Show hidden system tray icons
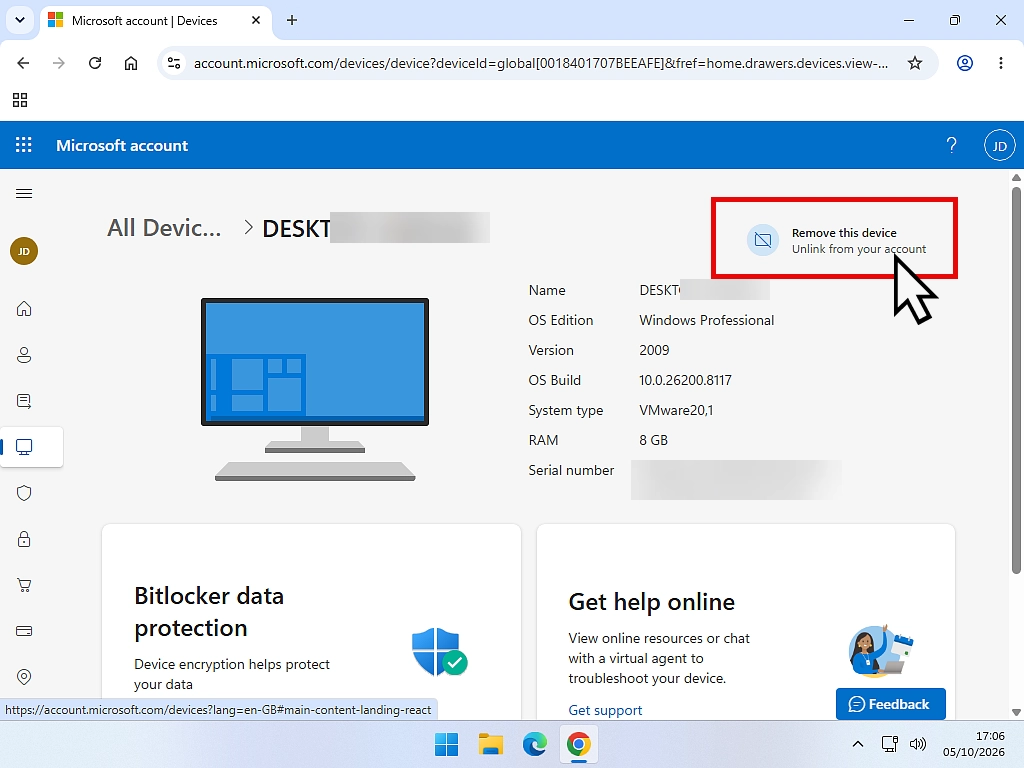 [x=858, y=744]
